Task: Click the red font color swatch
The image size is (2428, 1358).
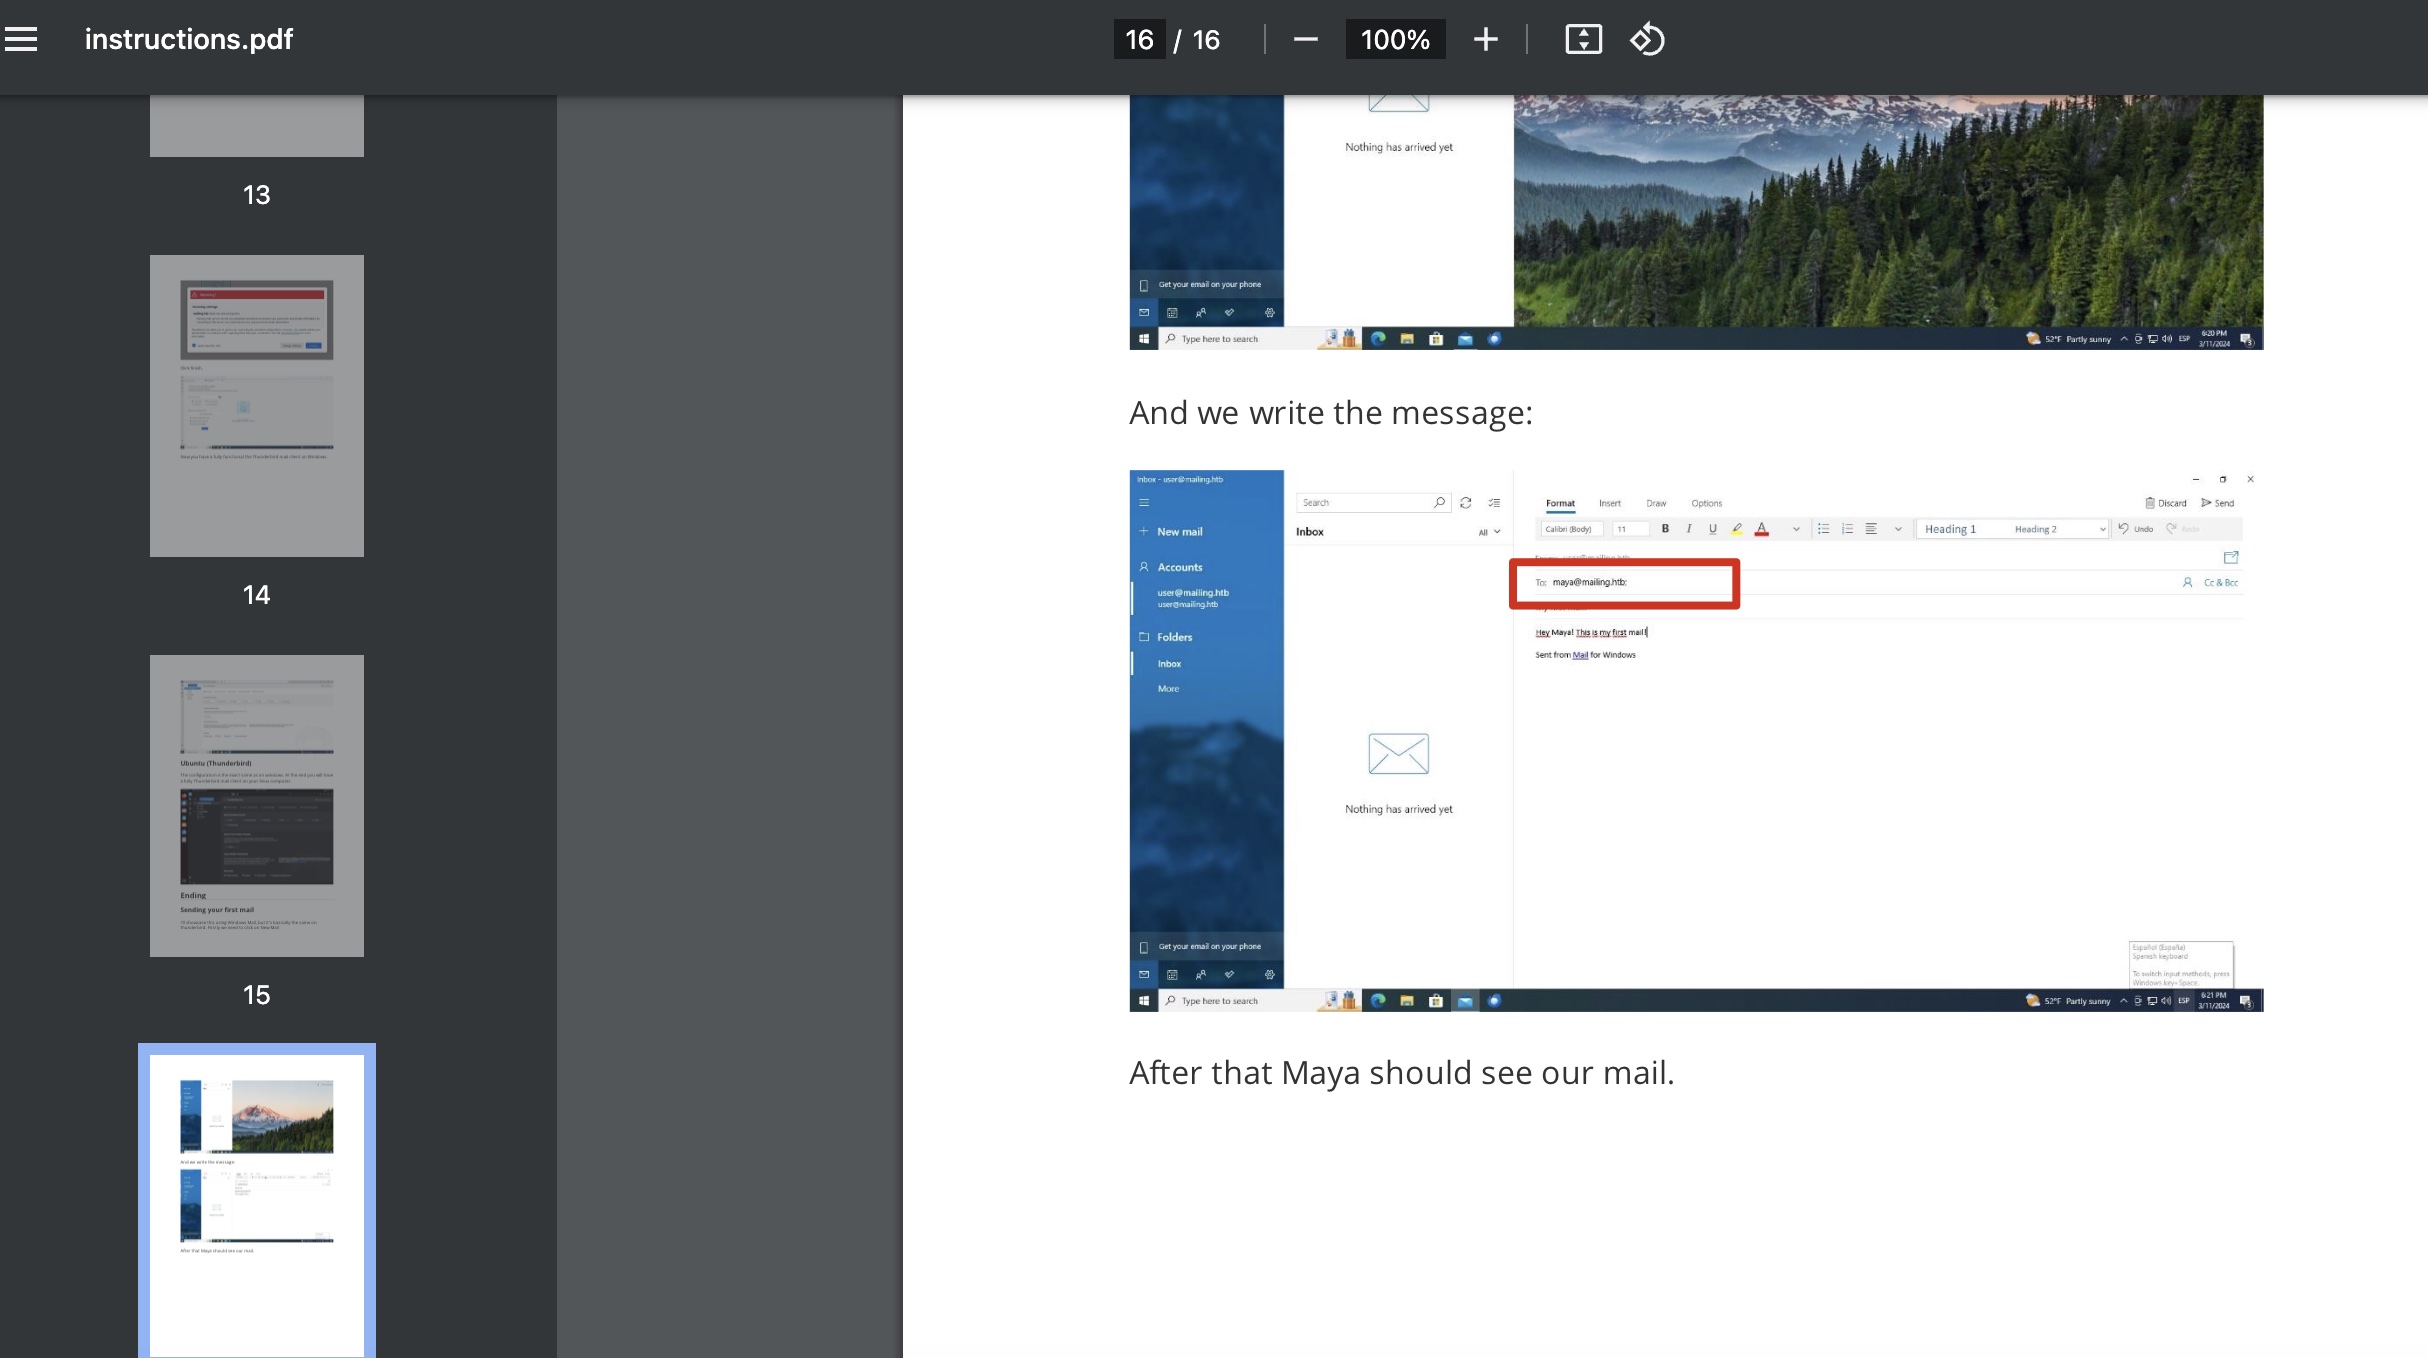Action: (1762, 529)
